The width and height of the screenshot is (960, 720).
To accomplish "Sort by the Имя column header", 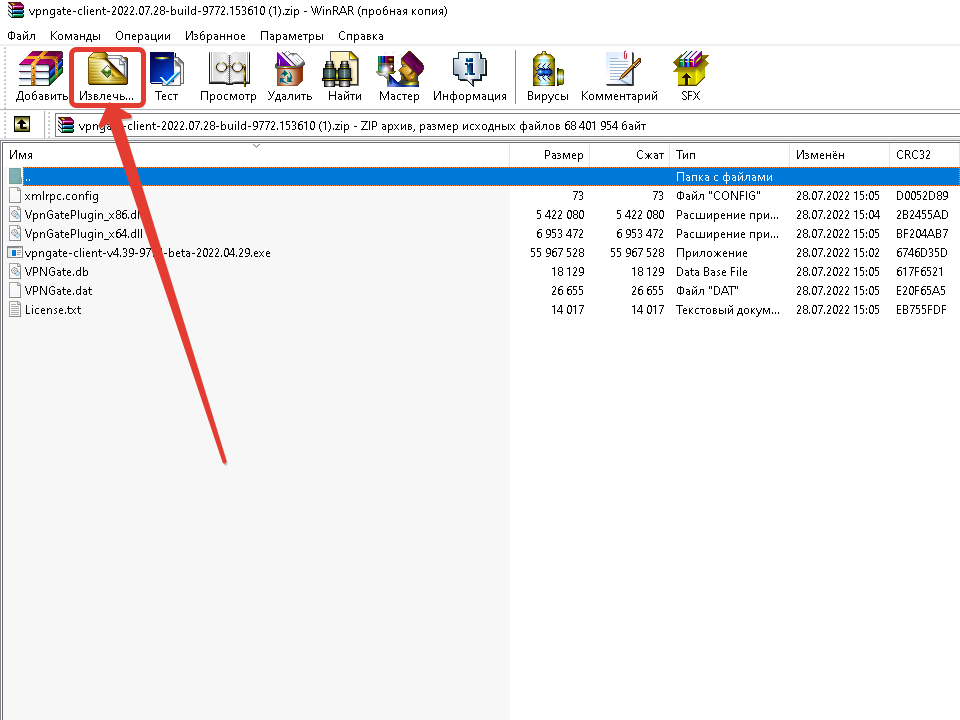I will click(x=256, y=154).
